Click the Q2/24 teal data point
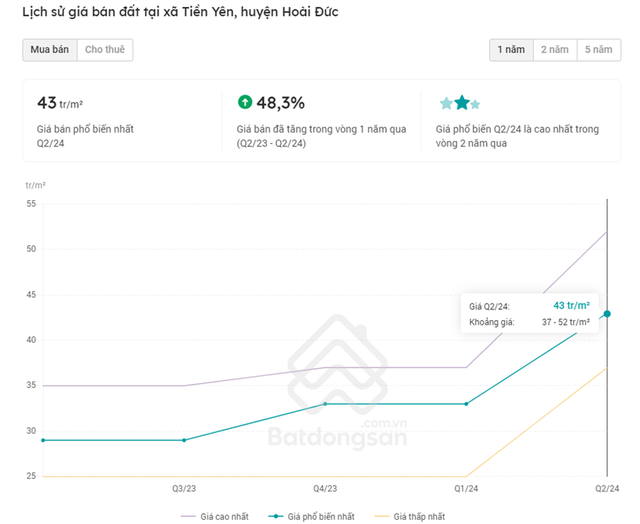 (607, 314)
